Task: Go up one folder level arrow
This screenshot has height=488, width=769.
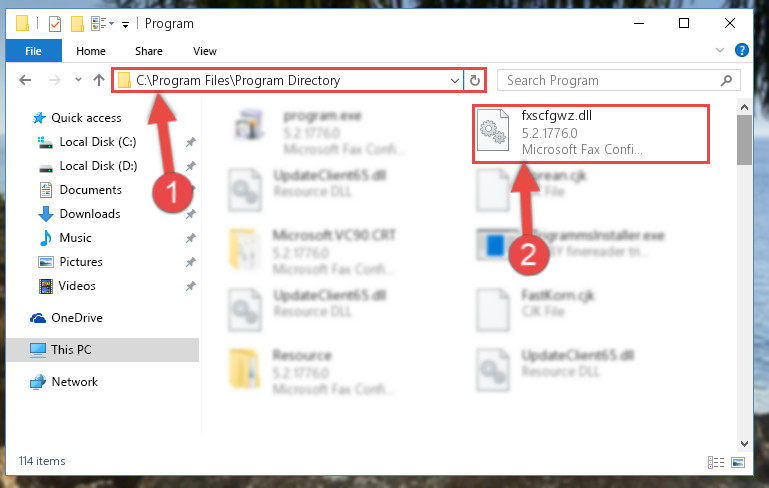Action: pos(99,80)
